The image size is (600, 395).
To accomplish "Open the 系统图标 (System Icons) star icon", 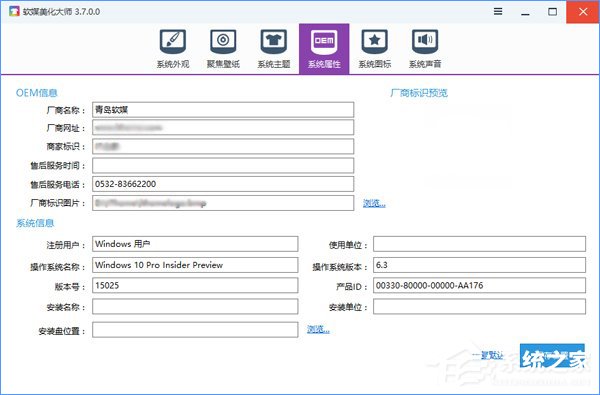I will pos(375,49).
